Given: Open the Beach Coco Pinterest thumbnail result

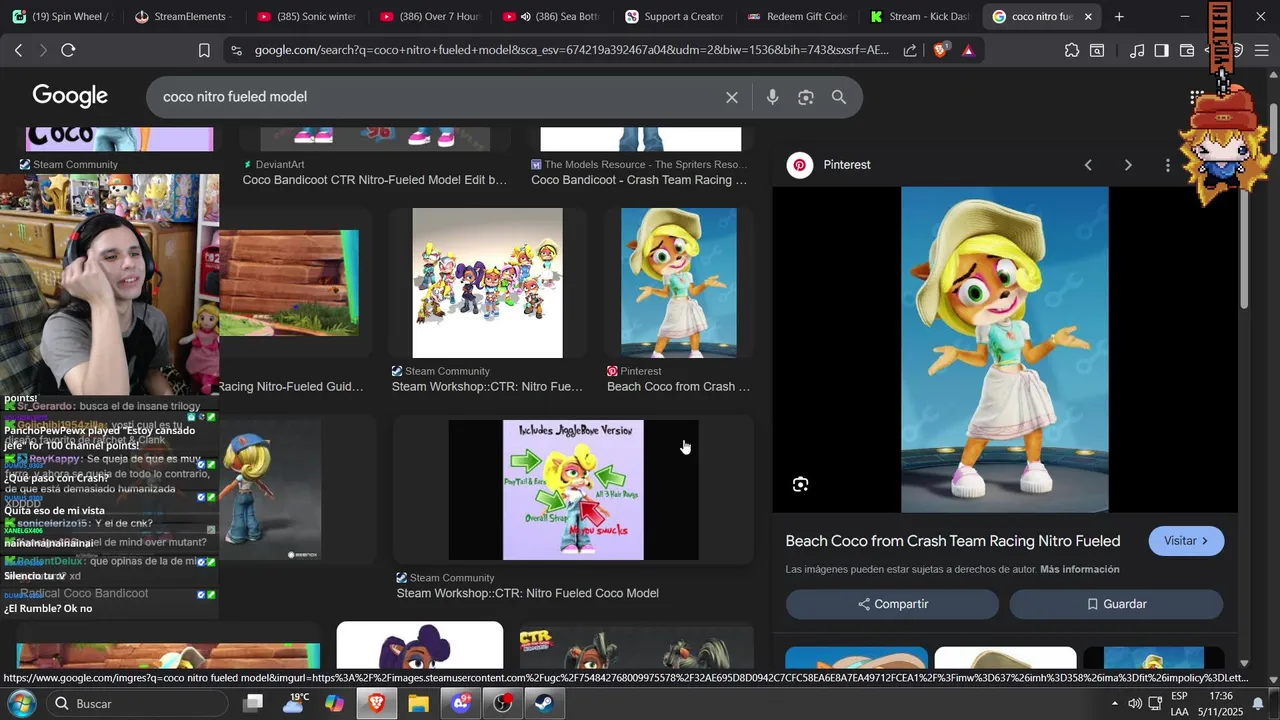Looking at the screenshot, I should coord(678,283).
